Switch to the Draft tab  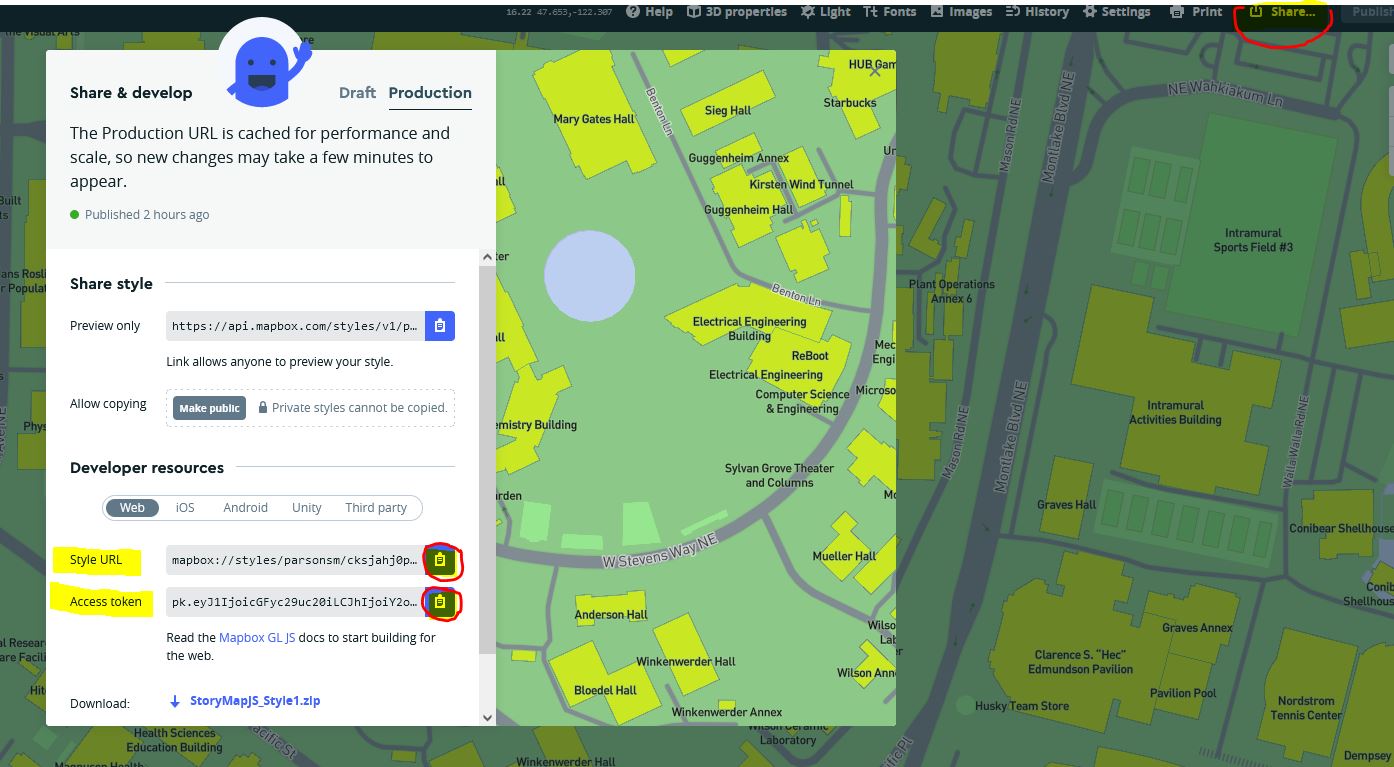coord(357,93)
